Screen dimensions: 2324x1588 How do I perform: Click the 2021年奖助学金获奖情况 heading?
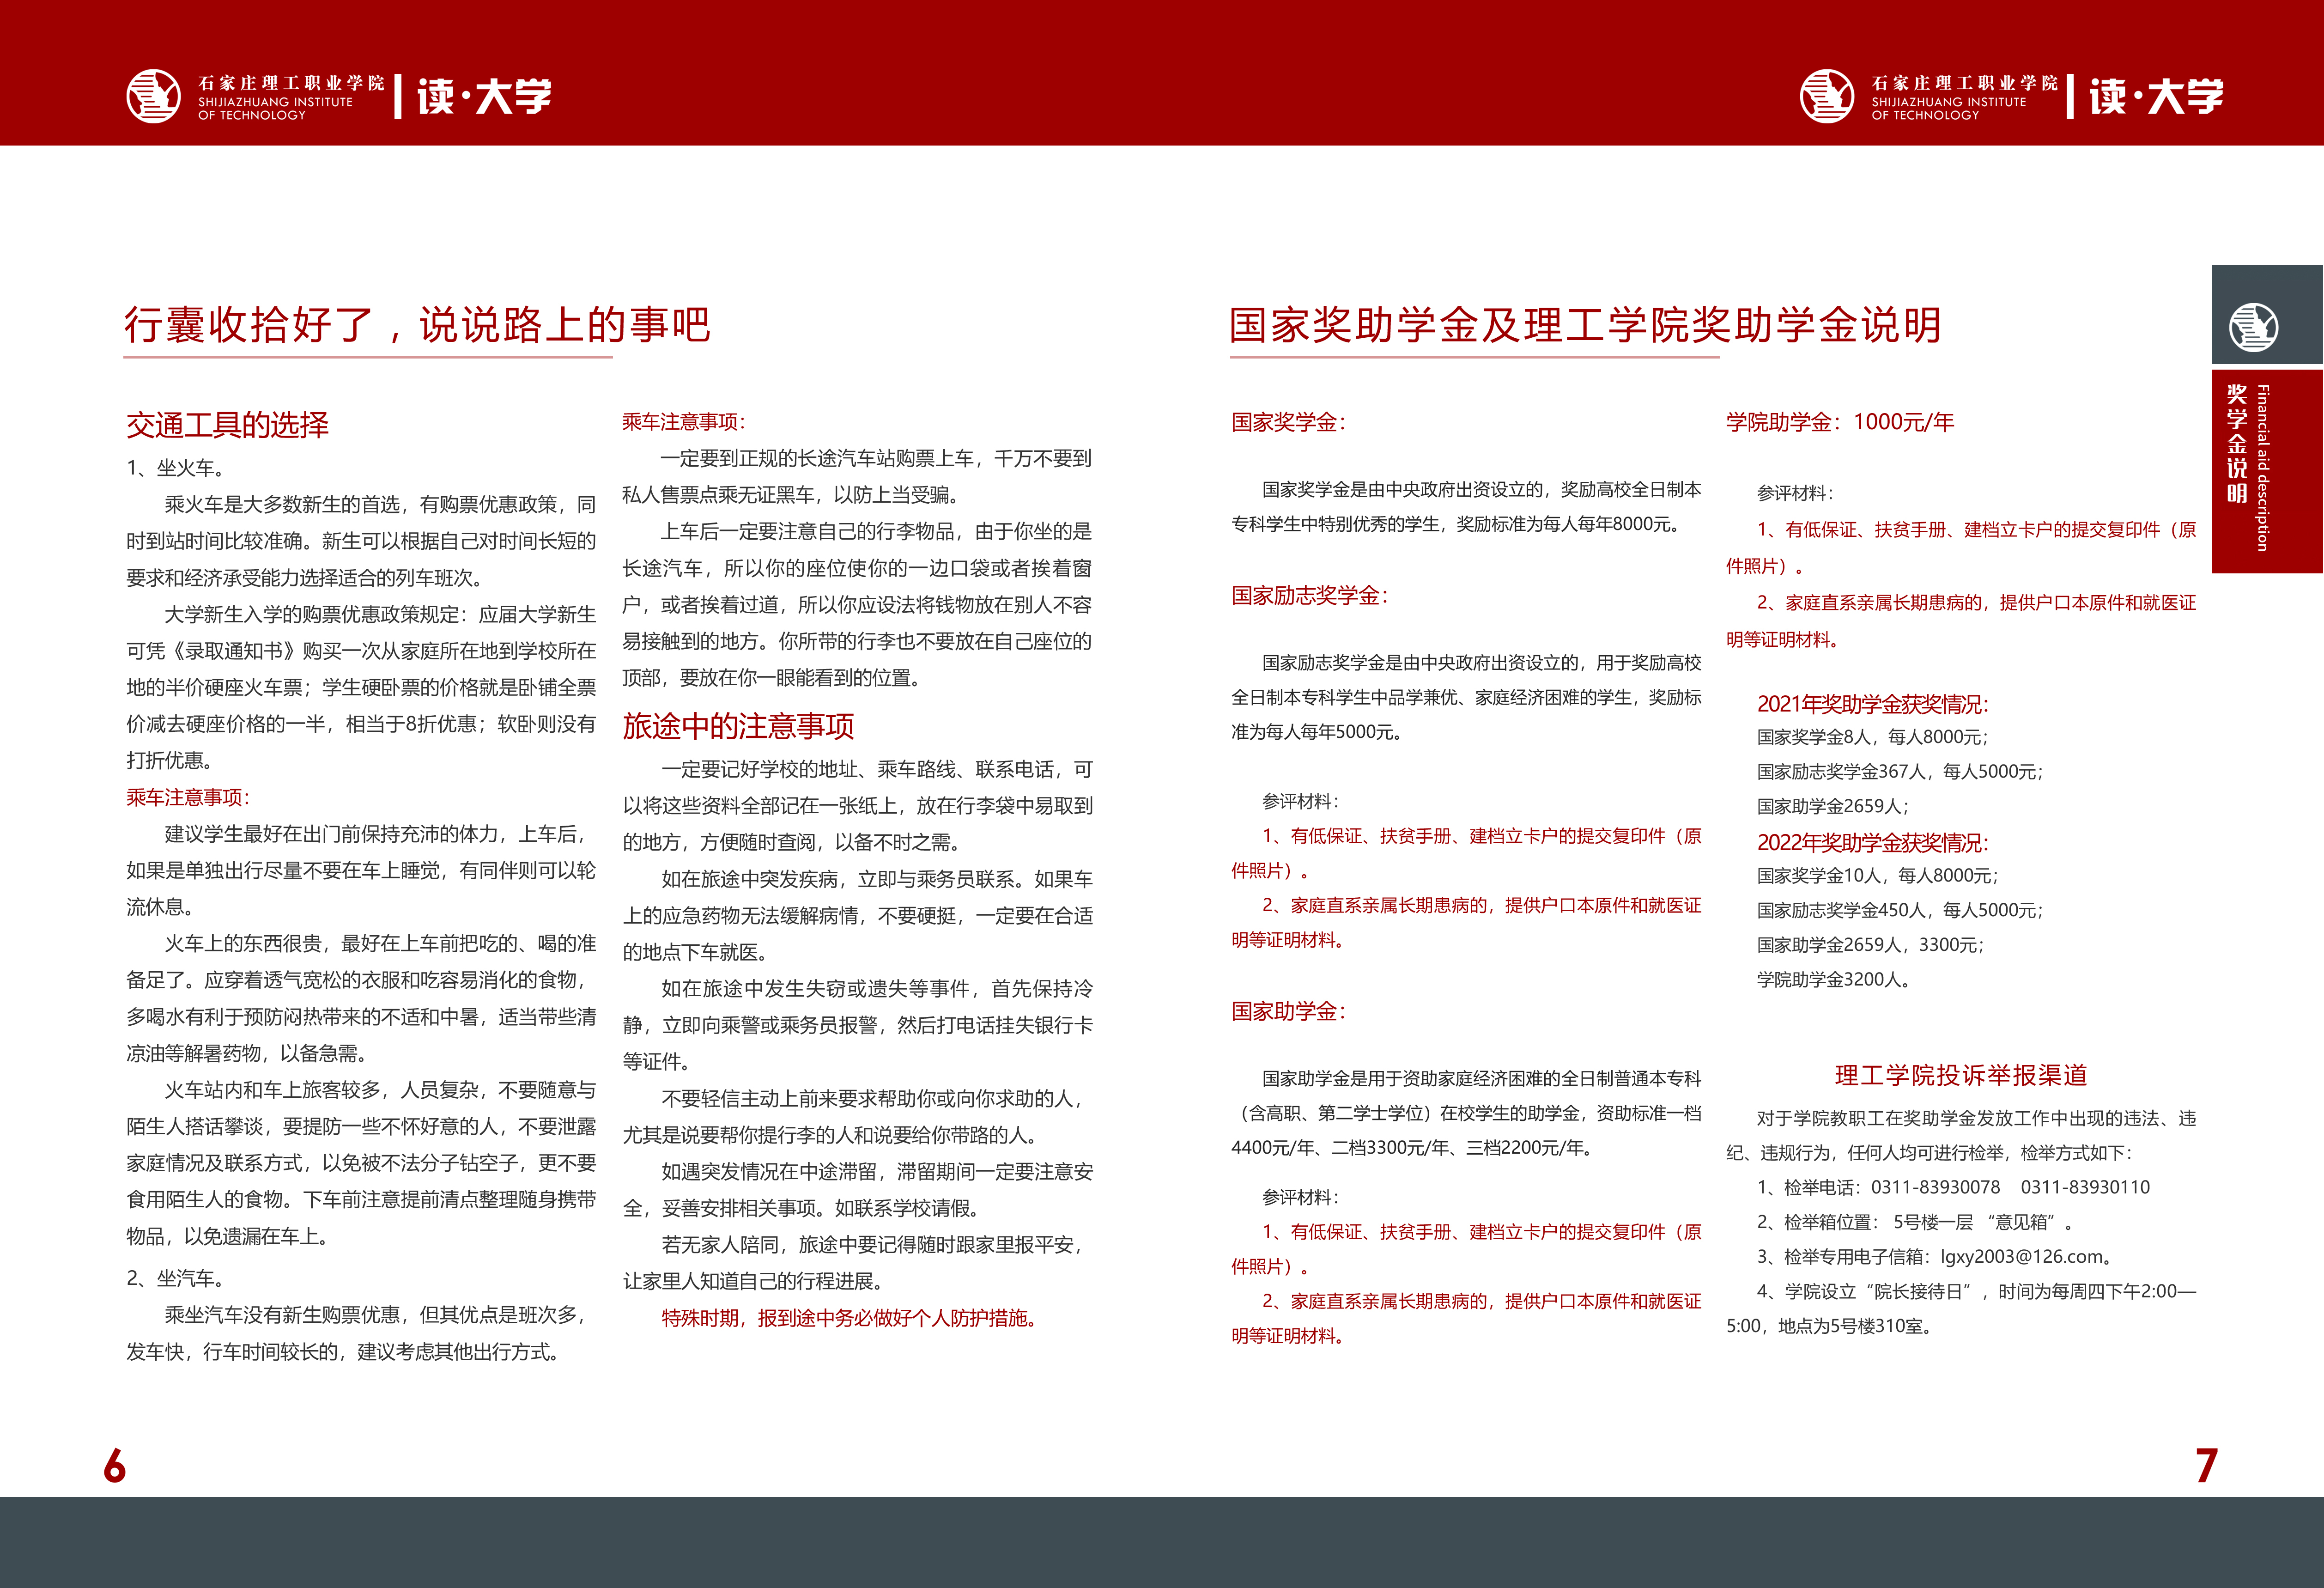1872,704
